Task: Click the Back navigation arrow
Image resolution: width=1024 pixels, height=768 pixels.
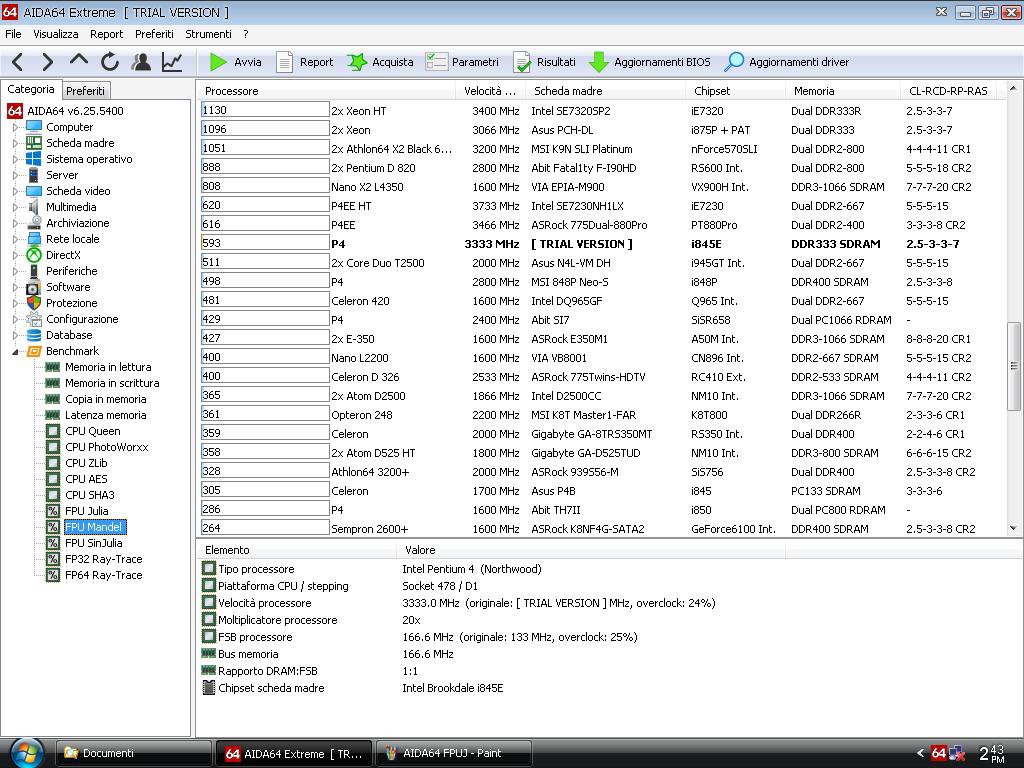Action: coord(17,62)
